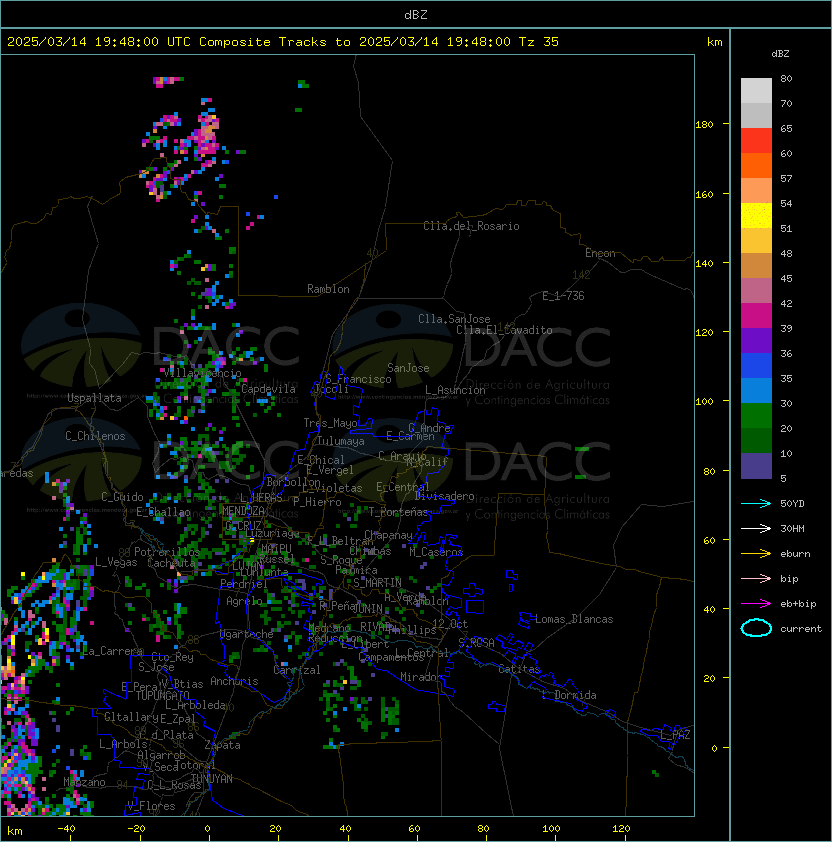Pick the slate purple swatch between 10 and 5
The height and width of the screenshot is (842, 832).
click(756, 466)
